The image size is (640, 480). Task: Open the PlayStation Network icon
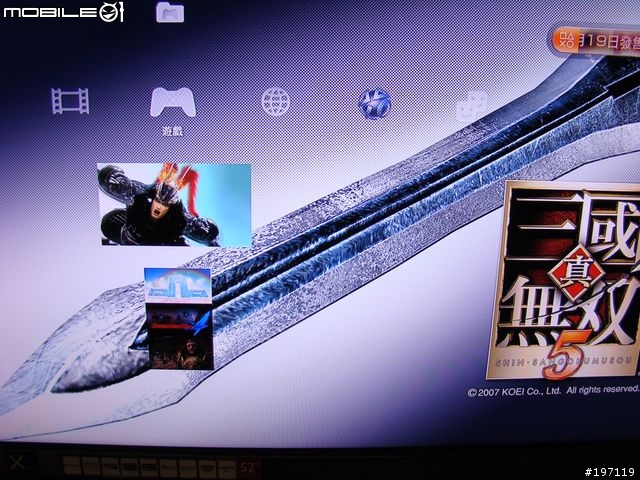click(375, 104)
